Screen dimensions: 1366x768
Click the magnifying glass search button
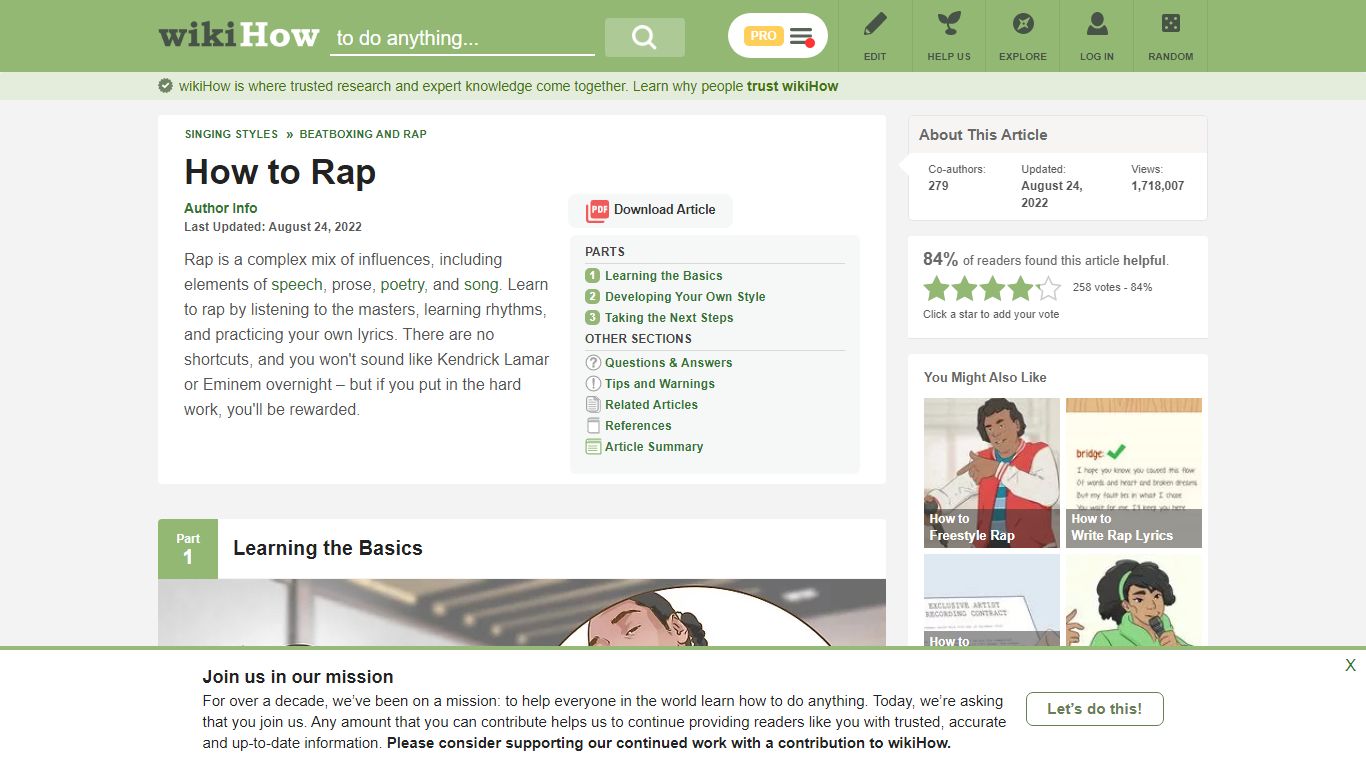(645, 37)
